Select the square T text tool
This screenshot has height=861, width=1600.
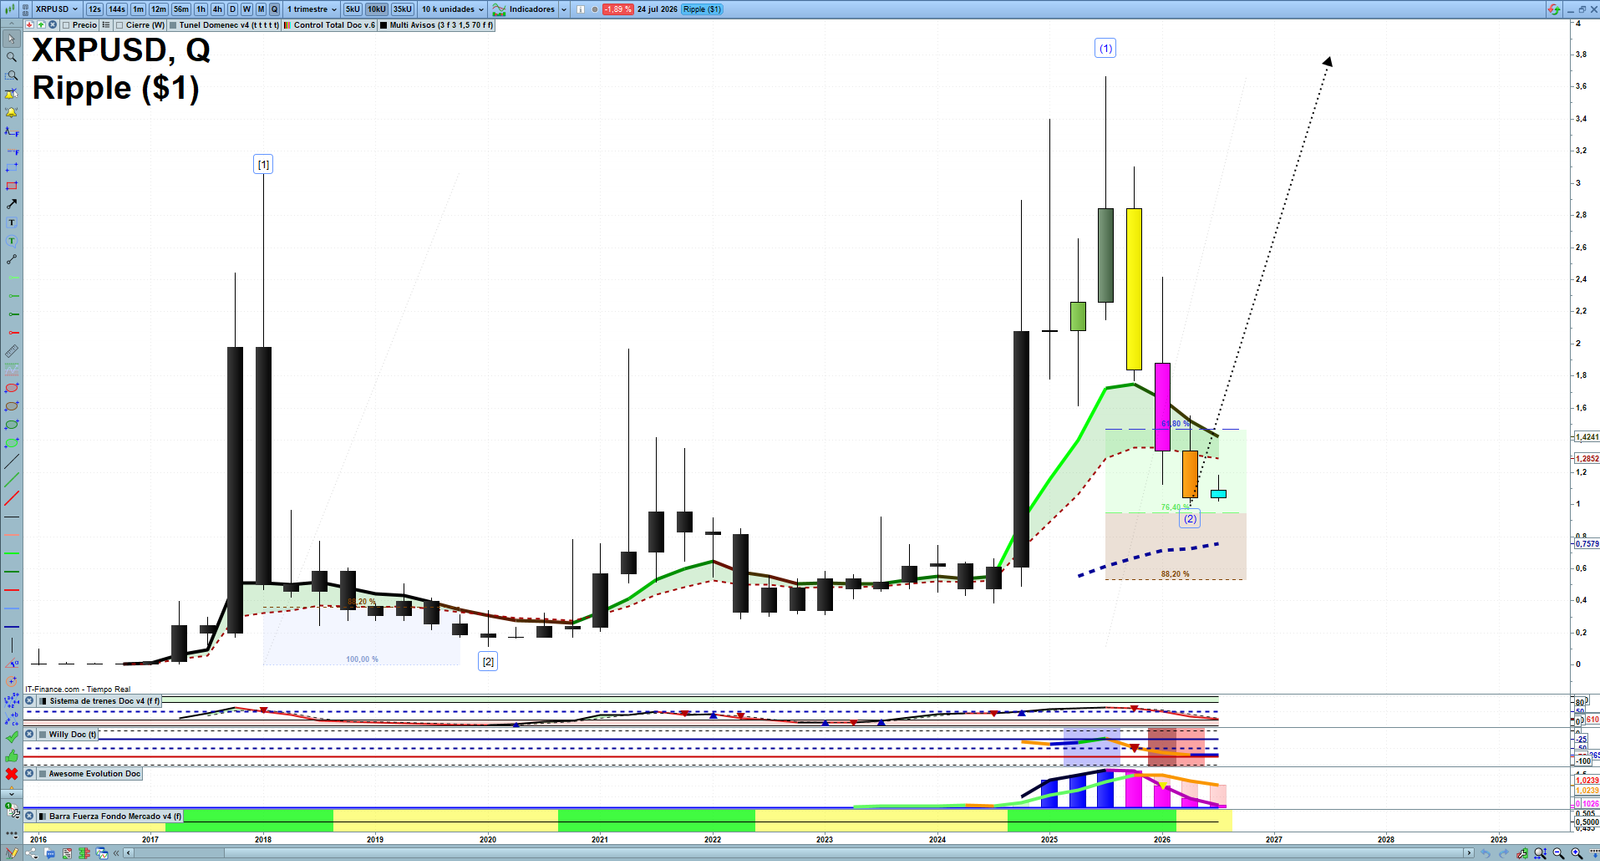tap(12, 222)
